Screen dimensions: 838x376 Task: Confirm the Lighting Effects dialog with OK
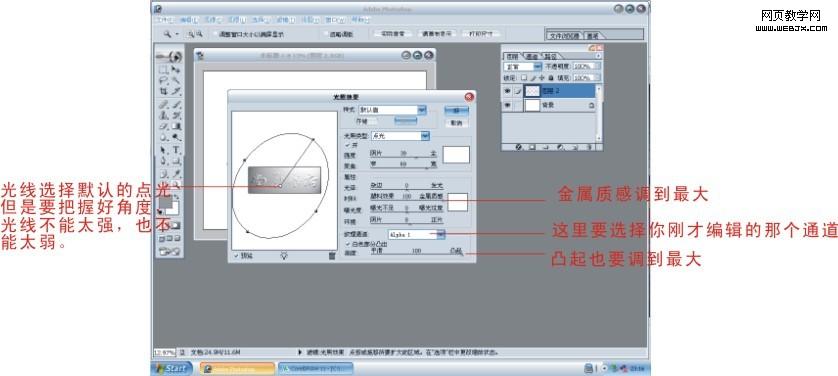pyautogui.click(x=456, y=110)
